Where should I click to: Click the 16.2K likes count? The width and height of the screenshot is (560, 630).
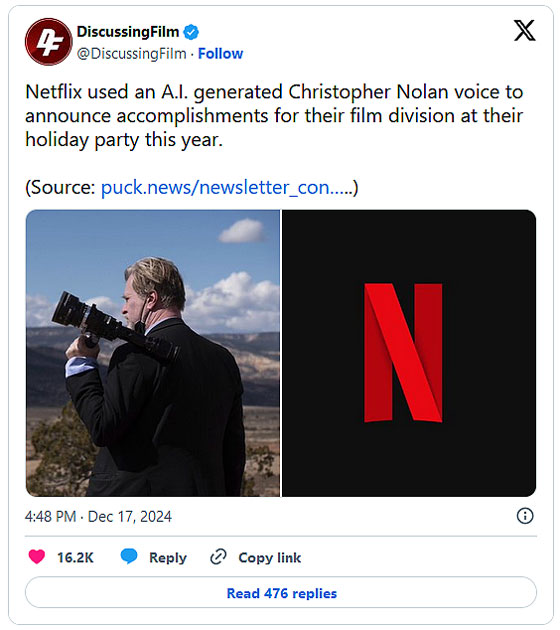75,558
